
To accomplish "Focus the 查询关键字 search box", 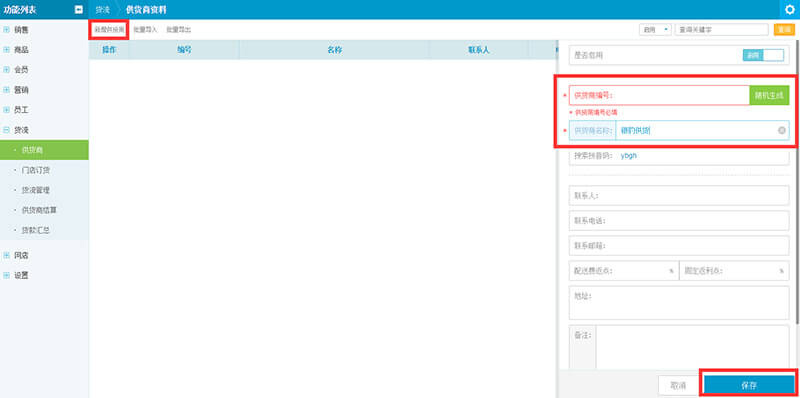I will 721,30.
